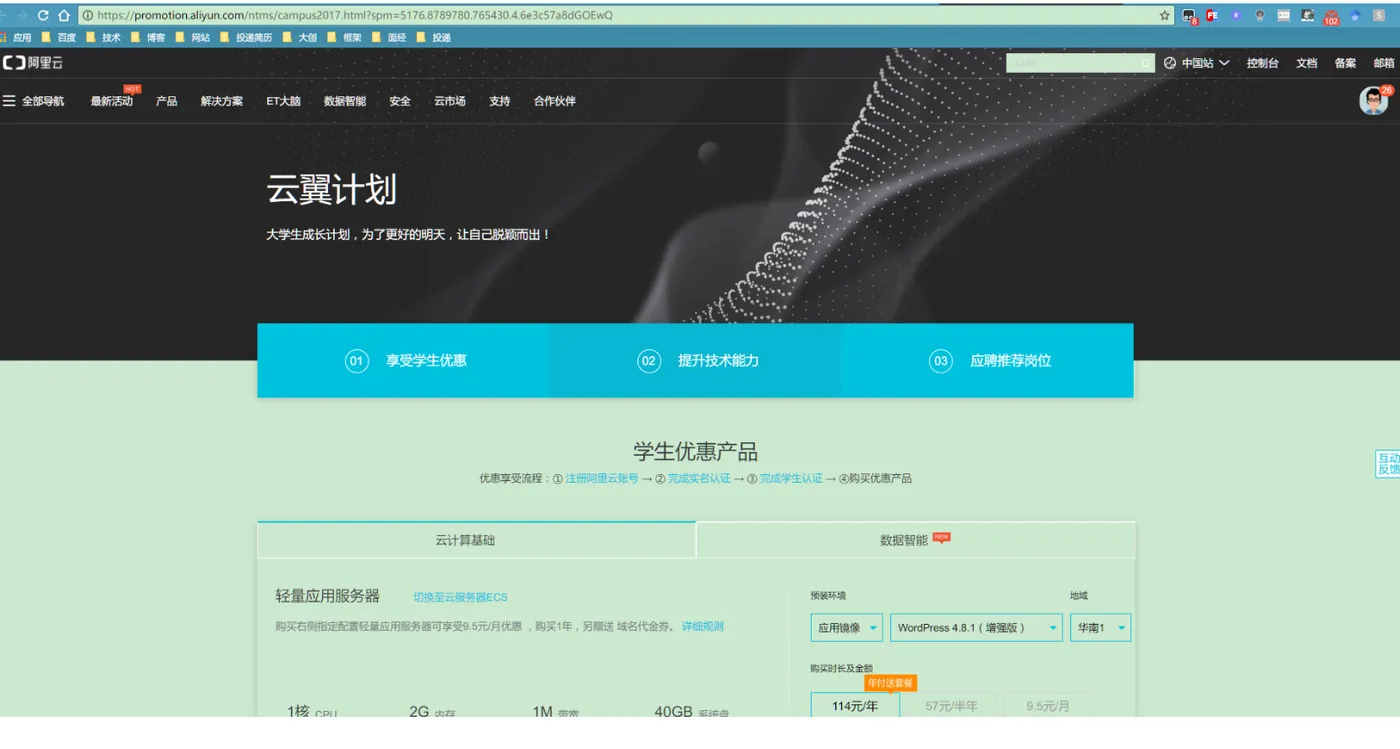Open 安全 nav menu
The image size is (1400, 749).
pos(400,101)
